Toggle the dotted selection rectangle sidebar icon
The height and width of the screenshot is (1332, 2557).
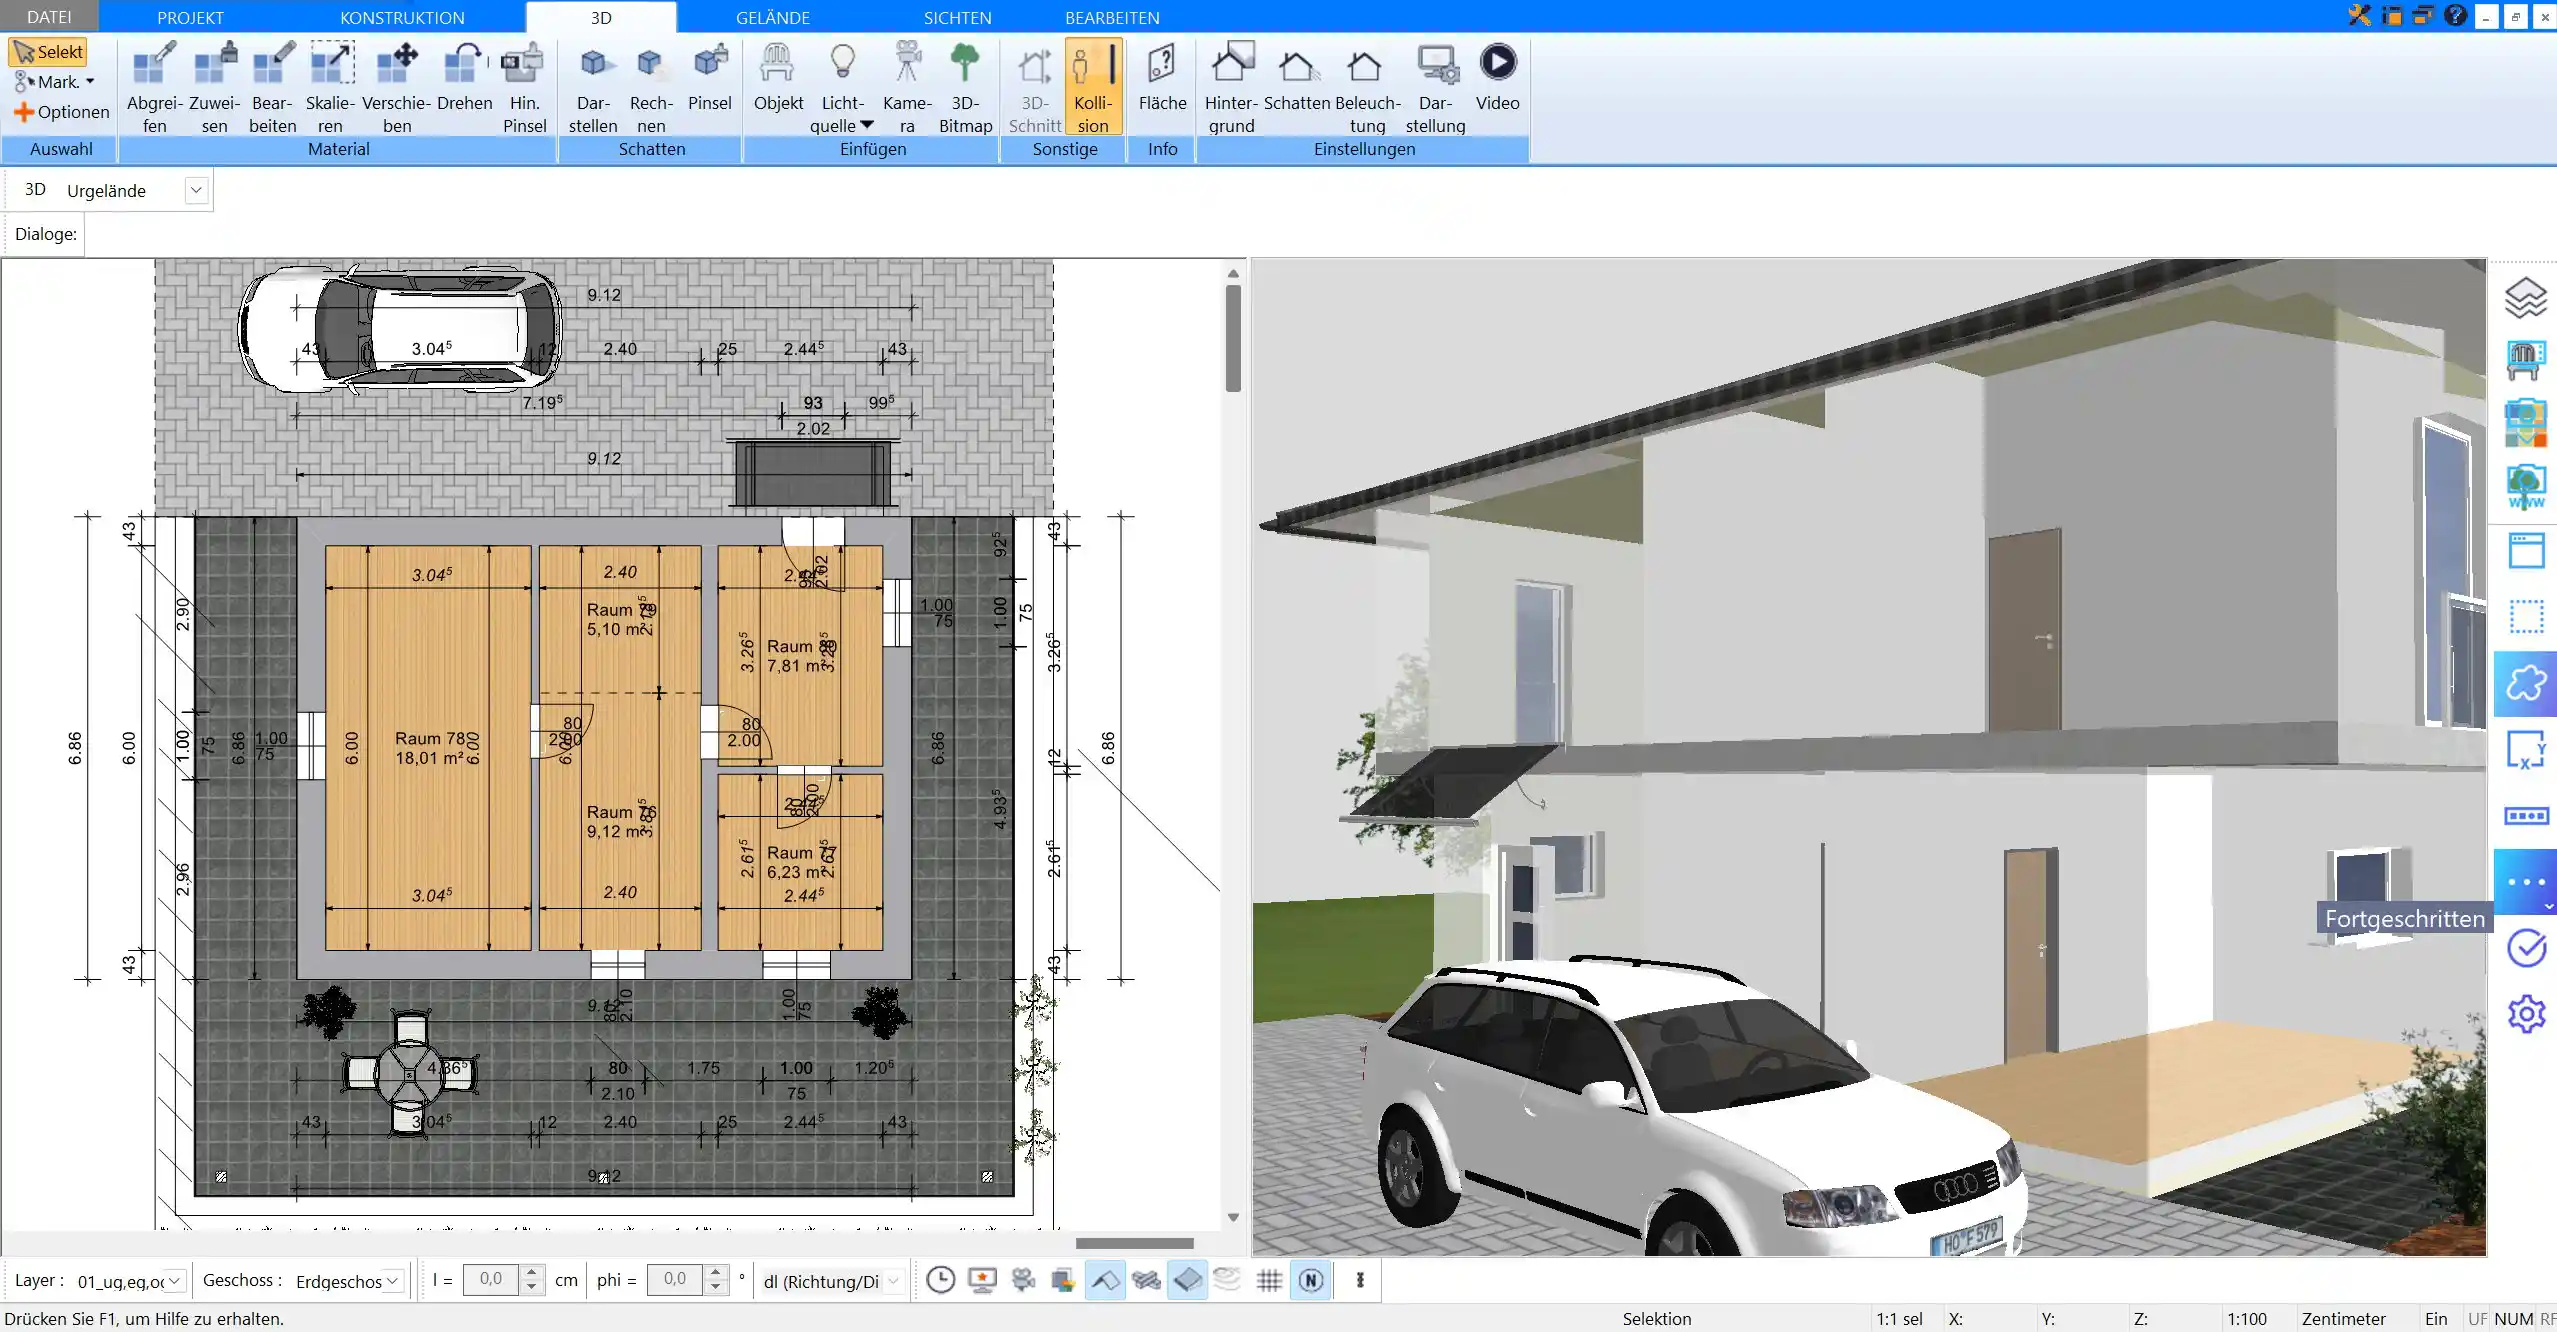2525,616
